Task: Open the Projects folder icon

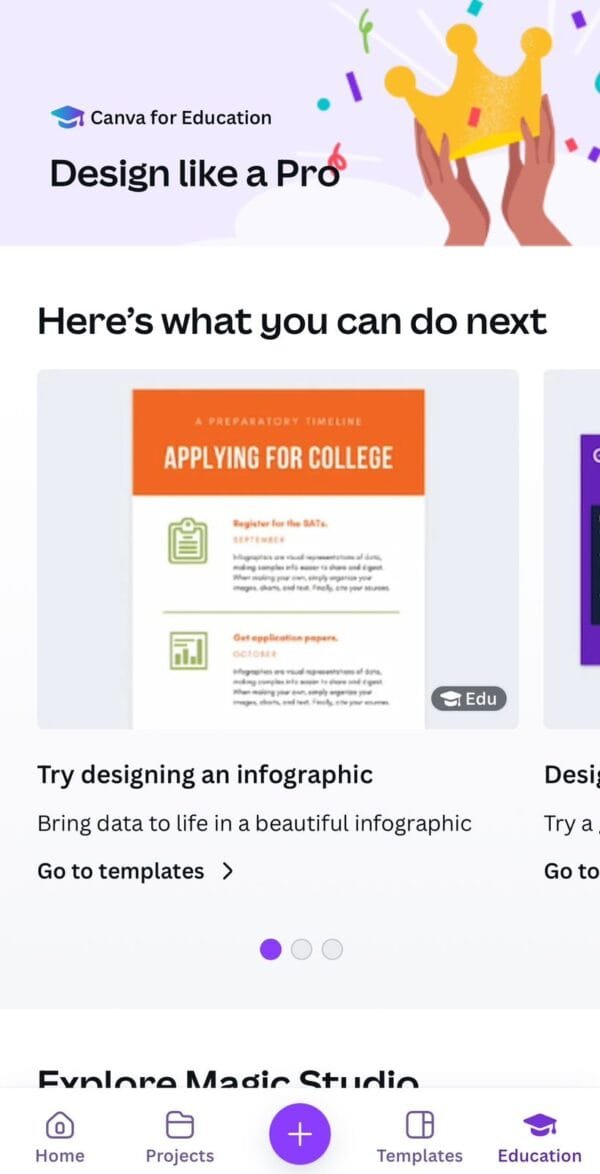Action: [x=179, y=1125]
